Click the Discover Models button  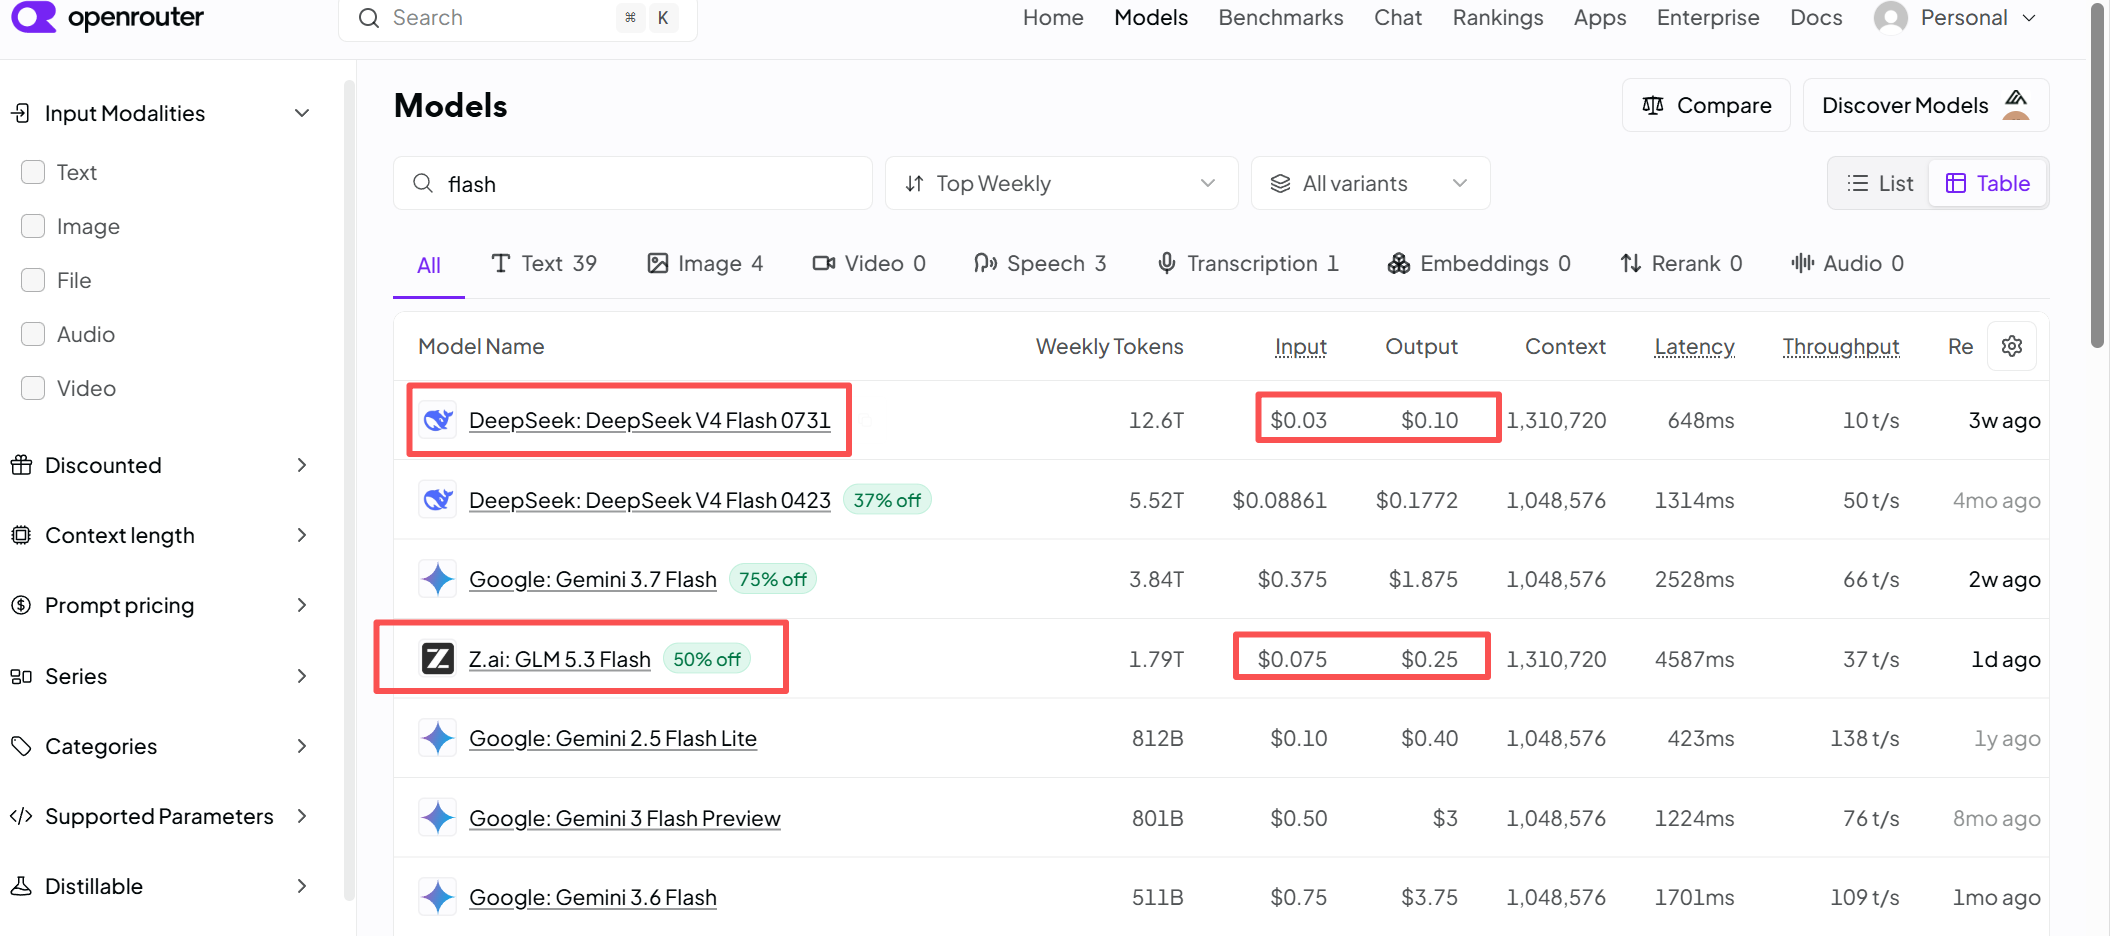[1926, 105]
